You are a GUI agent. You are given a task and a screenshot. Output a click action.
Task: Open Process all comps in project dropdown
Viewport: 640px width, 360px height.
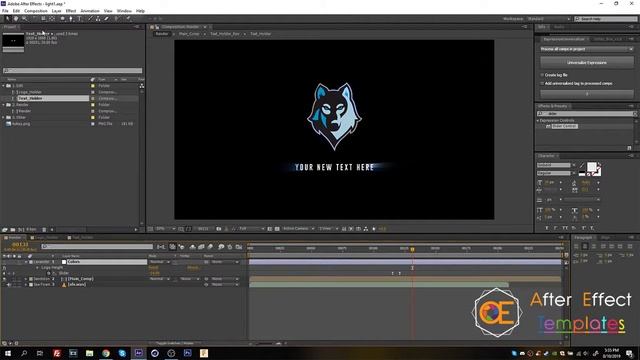pos(587,49)
